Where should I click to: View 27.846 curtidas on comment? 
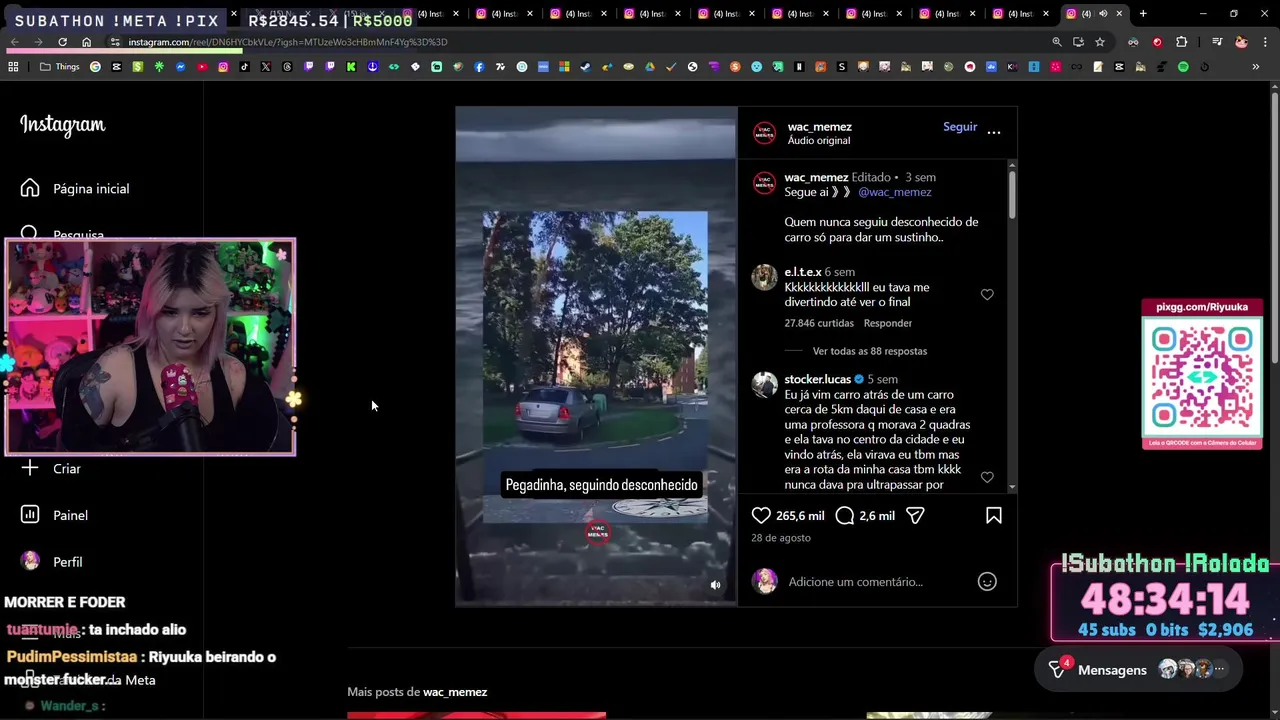819,323
